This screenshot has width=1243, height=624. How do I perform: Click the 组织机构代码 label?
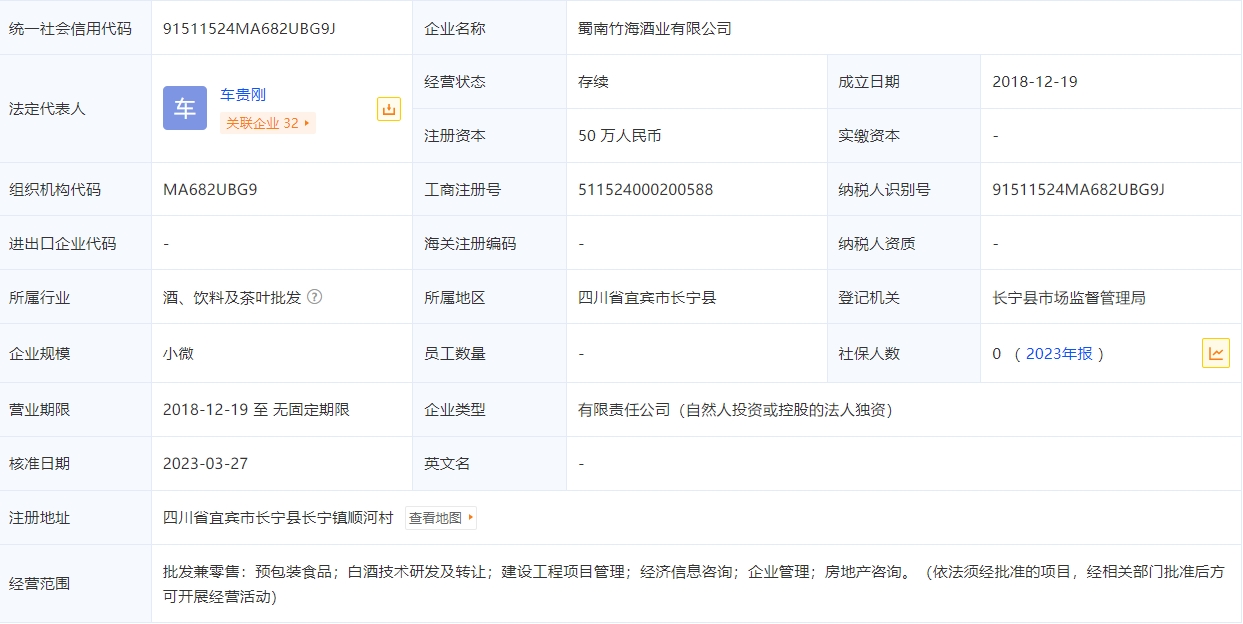point(55,190)
